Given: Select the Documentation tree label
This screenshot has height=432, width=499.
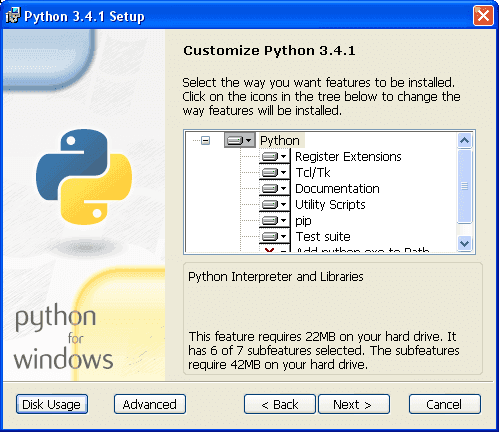Looking at the screenshot, I should tap(337, 189).
